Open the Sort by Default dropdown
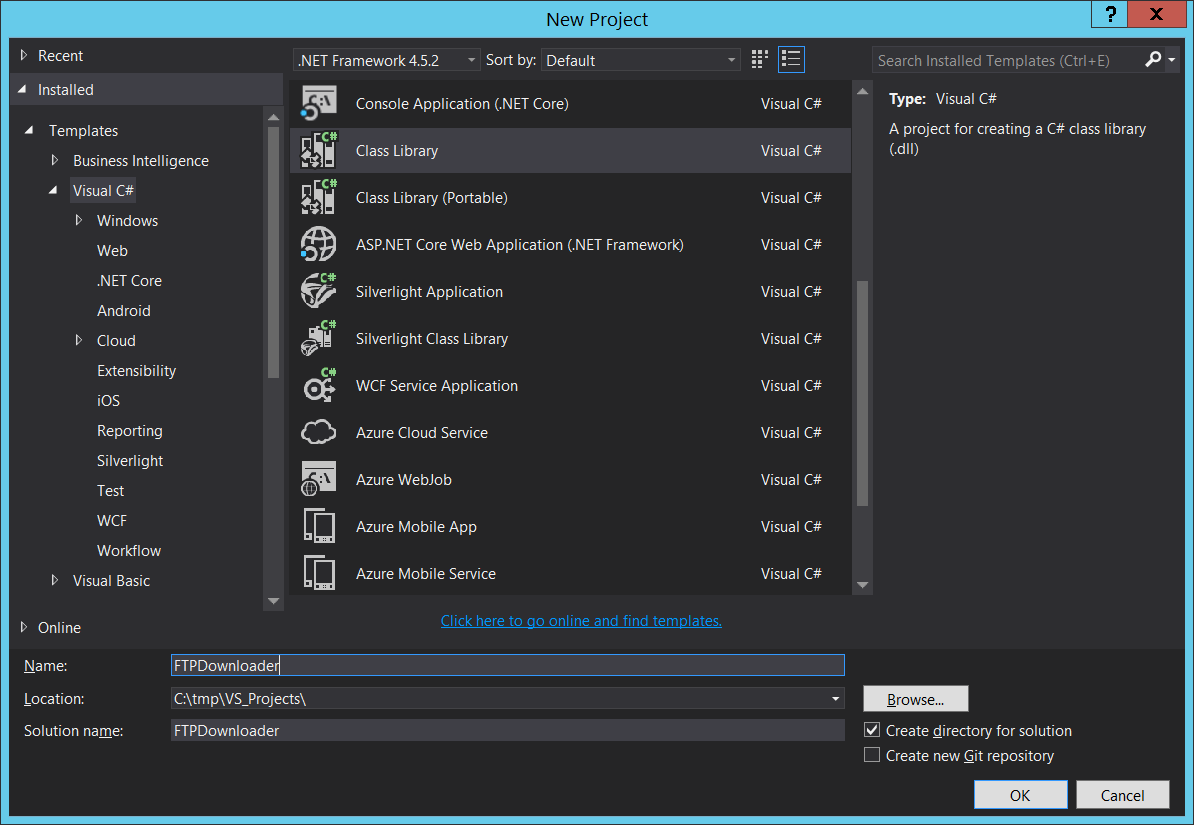The height and width of the screenshot is (825, 1194). point(640,60)
